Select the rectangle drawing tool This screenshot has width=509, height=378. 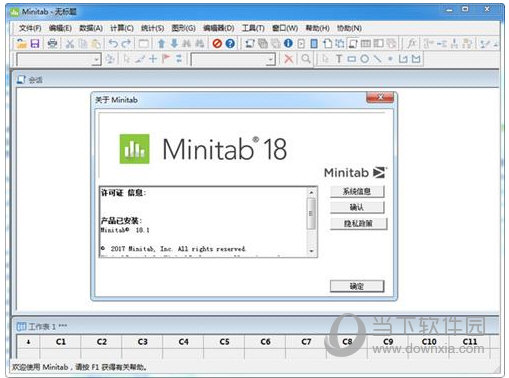tap(351, 59)
